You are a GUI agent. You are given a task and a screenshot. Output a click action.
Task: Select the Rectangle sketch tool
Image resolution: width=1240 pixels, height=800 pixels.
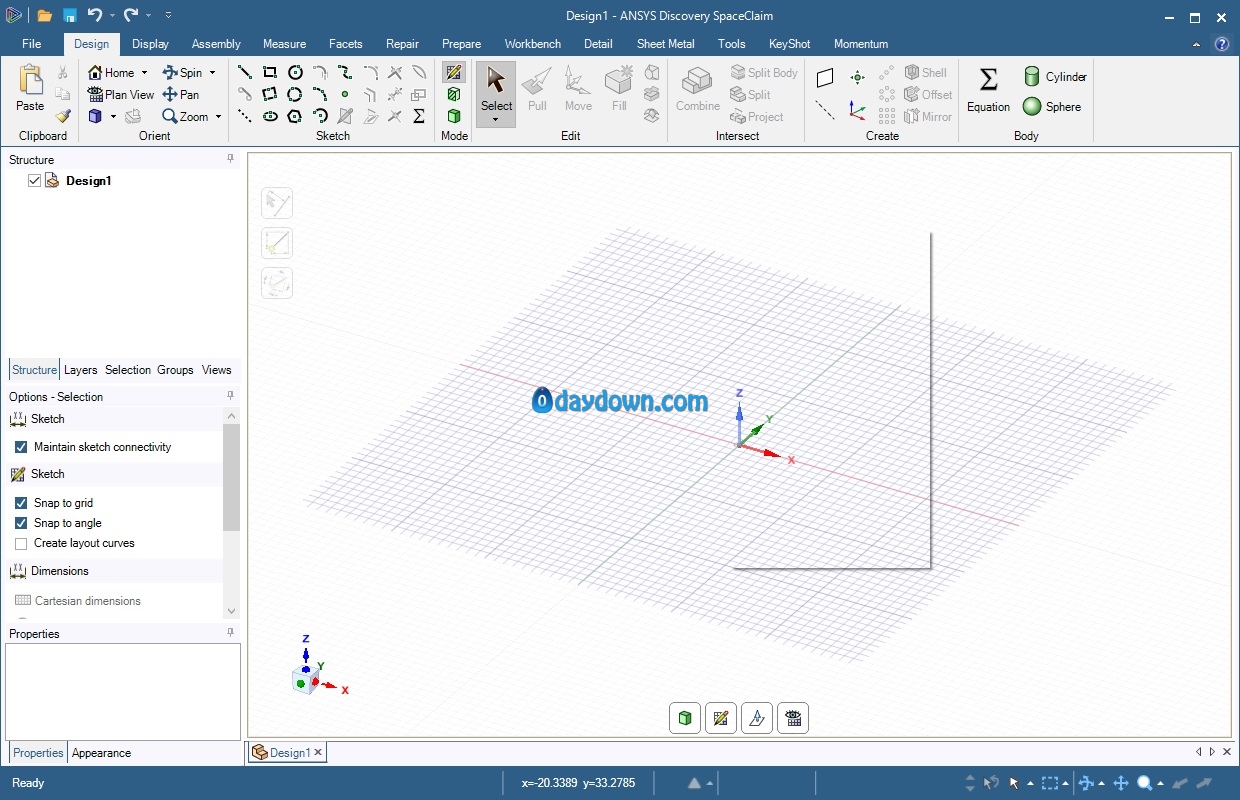coord(270,72)
